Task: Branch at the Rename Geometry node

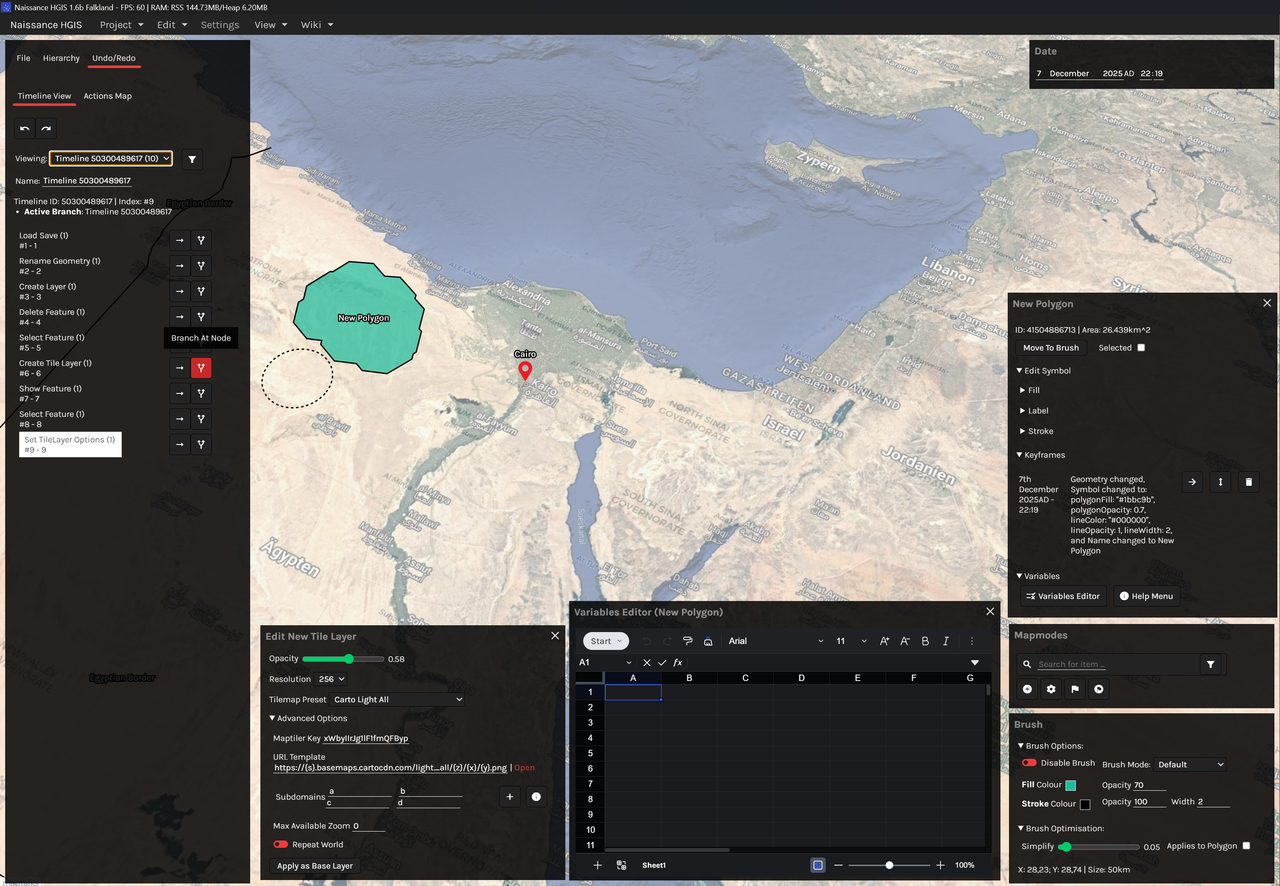Action: tap(201, 266)
